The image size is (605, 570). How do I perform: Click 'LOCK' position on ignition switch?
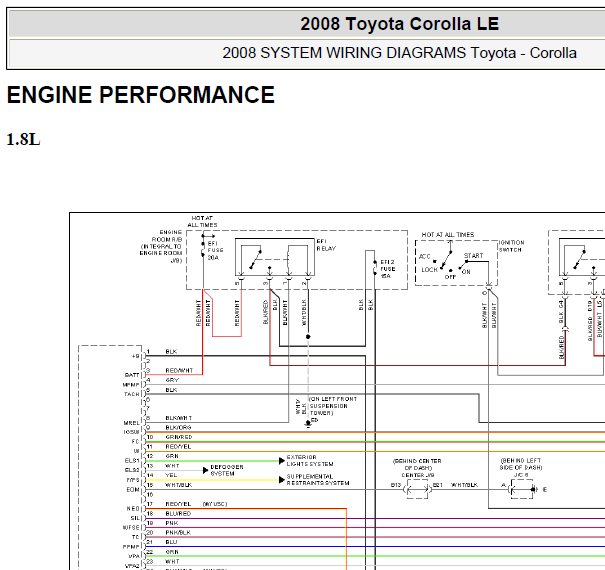pos(429,269)
